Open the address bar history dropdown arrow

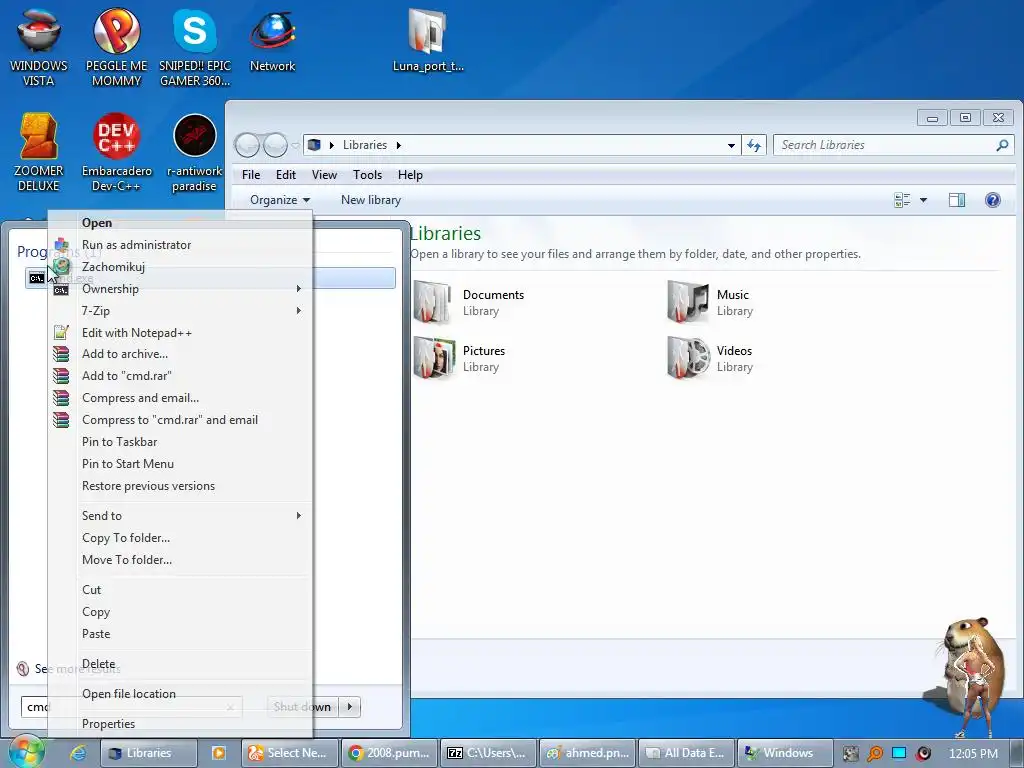click(731, 146)
